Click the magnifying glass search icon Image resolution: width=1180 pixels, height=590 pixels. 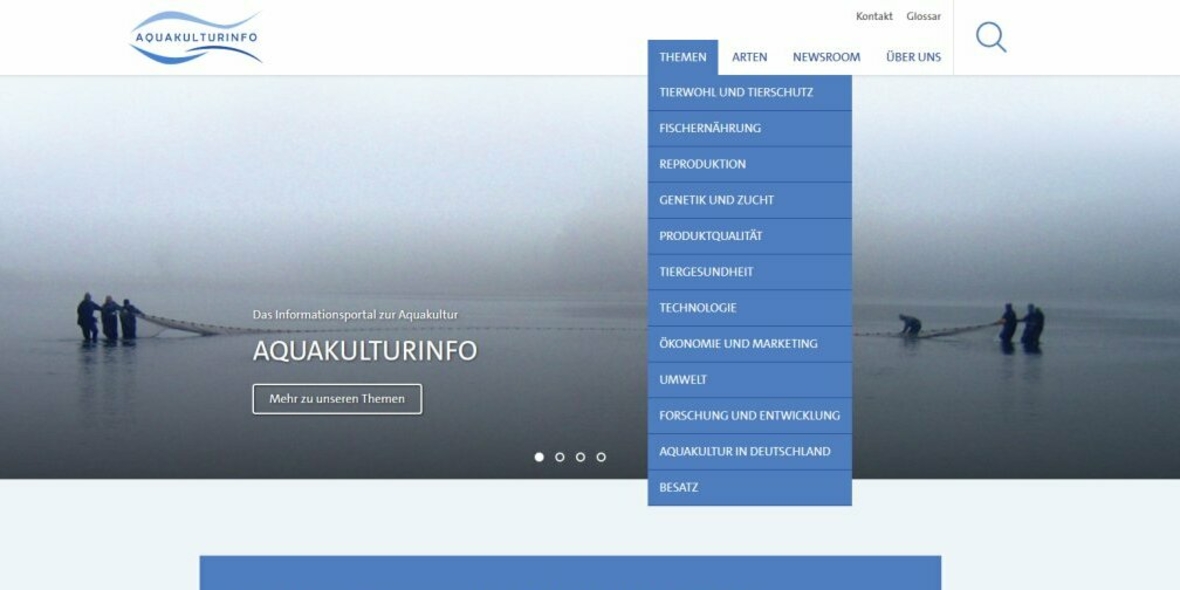coord(990,37)
